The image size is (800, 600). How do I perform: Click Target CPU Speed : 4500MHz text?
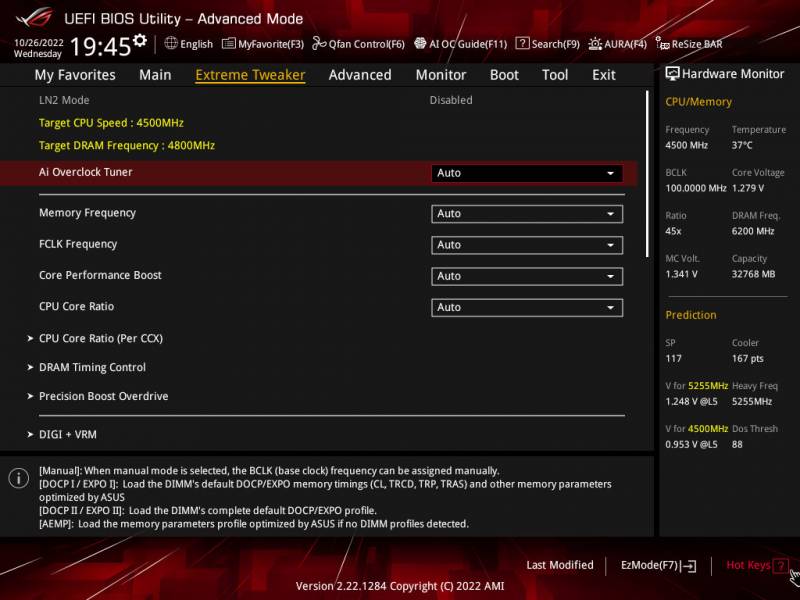click(111, 123)
